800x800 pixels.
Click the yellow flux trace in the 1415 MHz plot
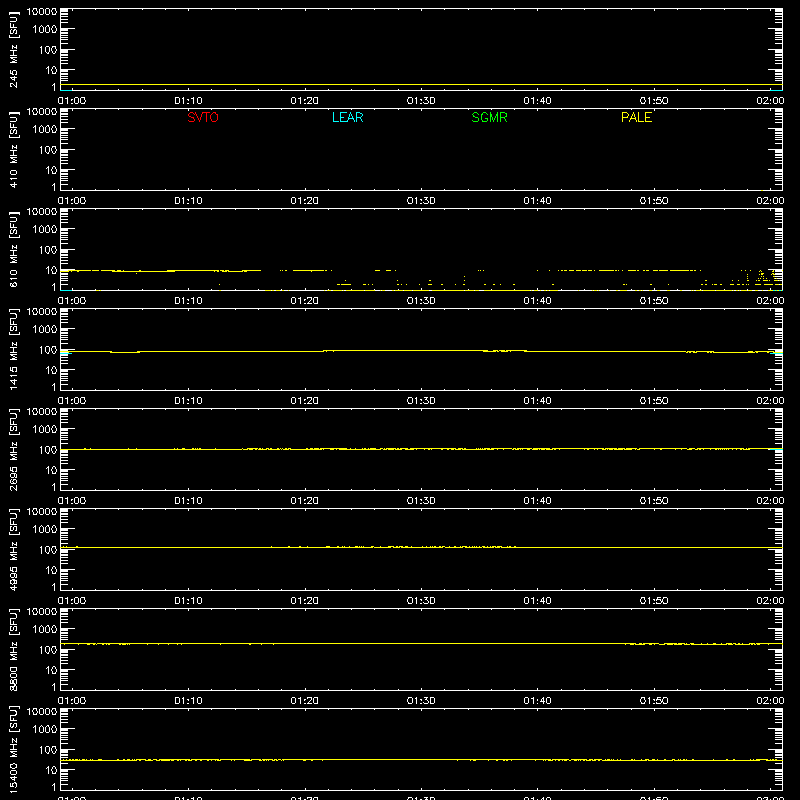[421, 351]
